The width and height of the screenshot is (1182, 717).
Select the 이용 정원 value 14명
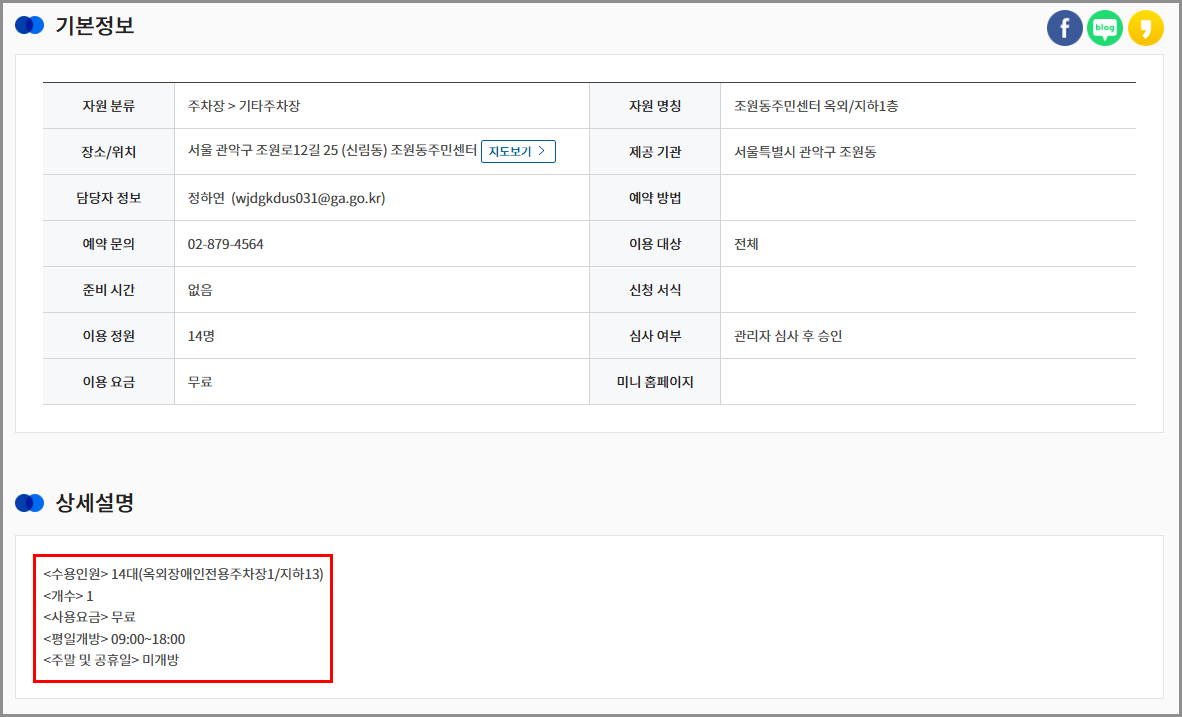(200, 335)
